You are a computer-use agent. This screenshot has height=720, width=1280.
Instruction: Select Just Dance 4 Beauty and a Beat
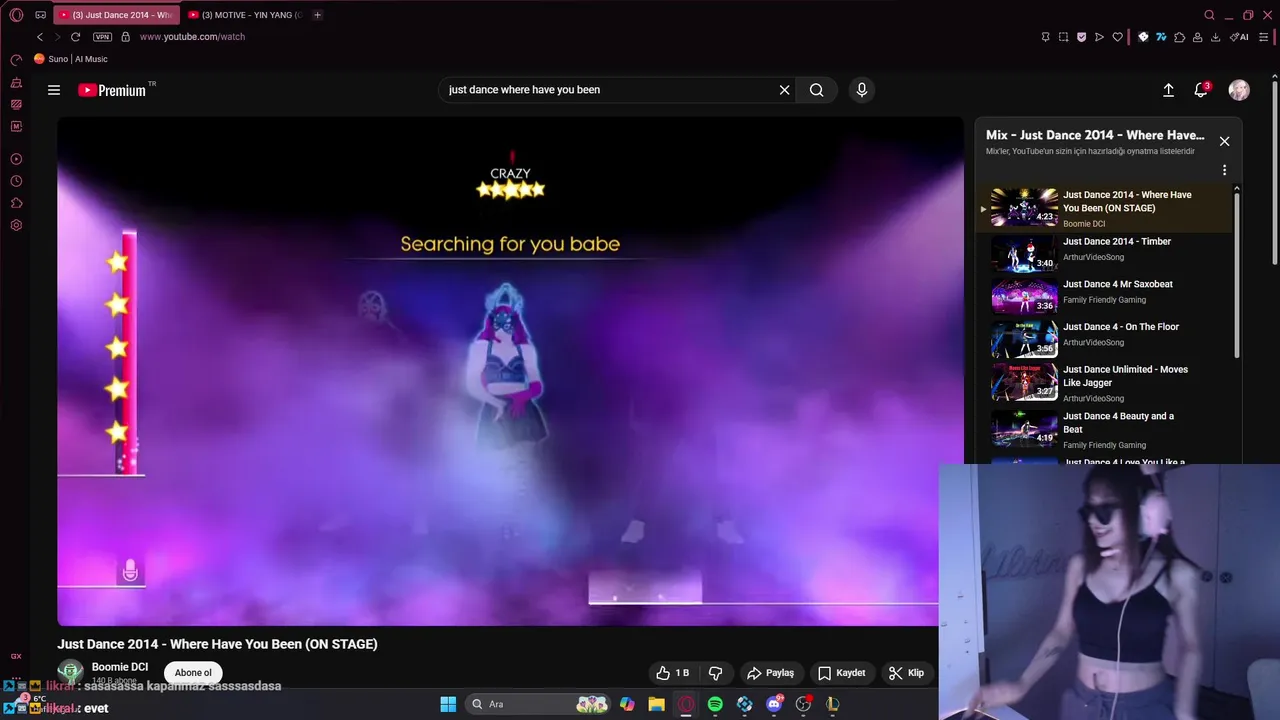(x=1105, y=429)
